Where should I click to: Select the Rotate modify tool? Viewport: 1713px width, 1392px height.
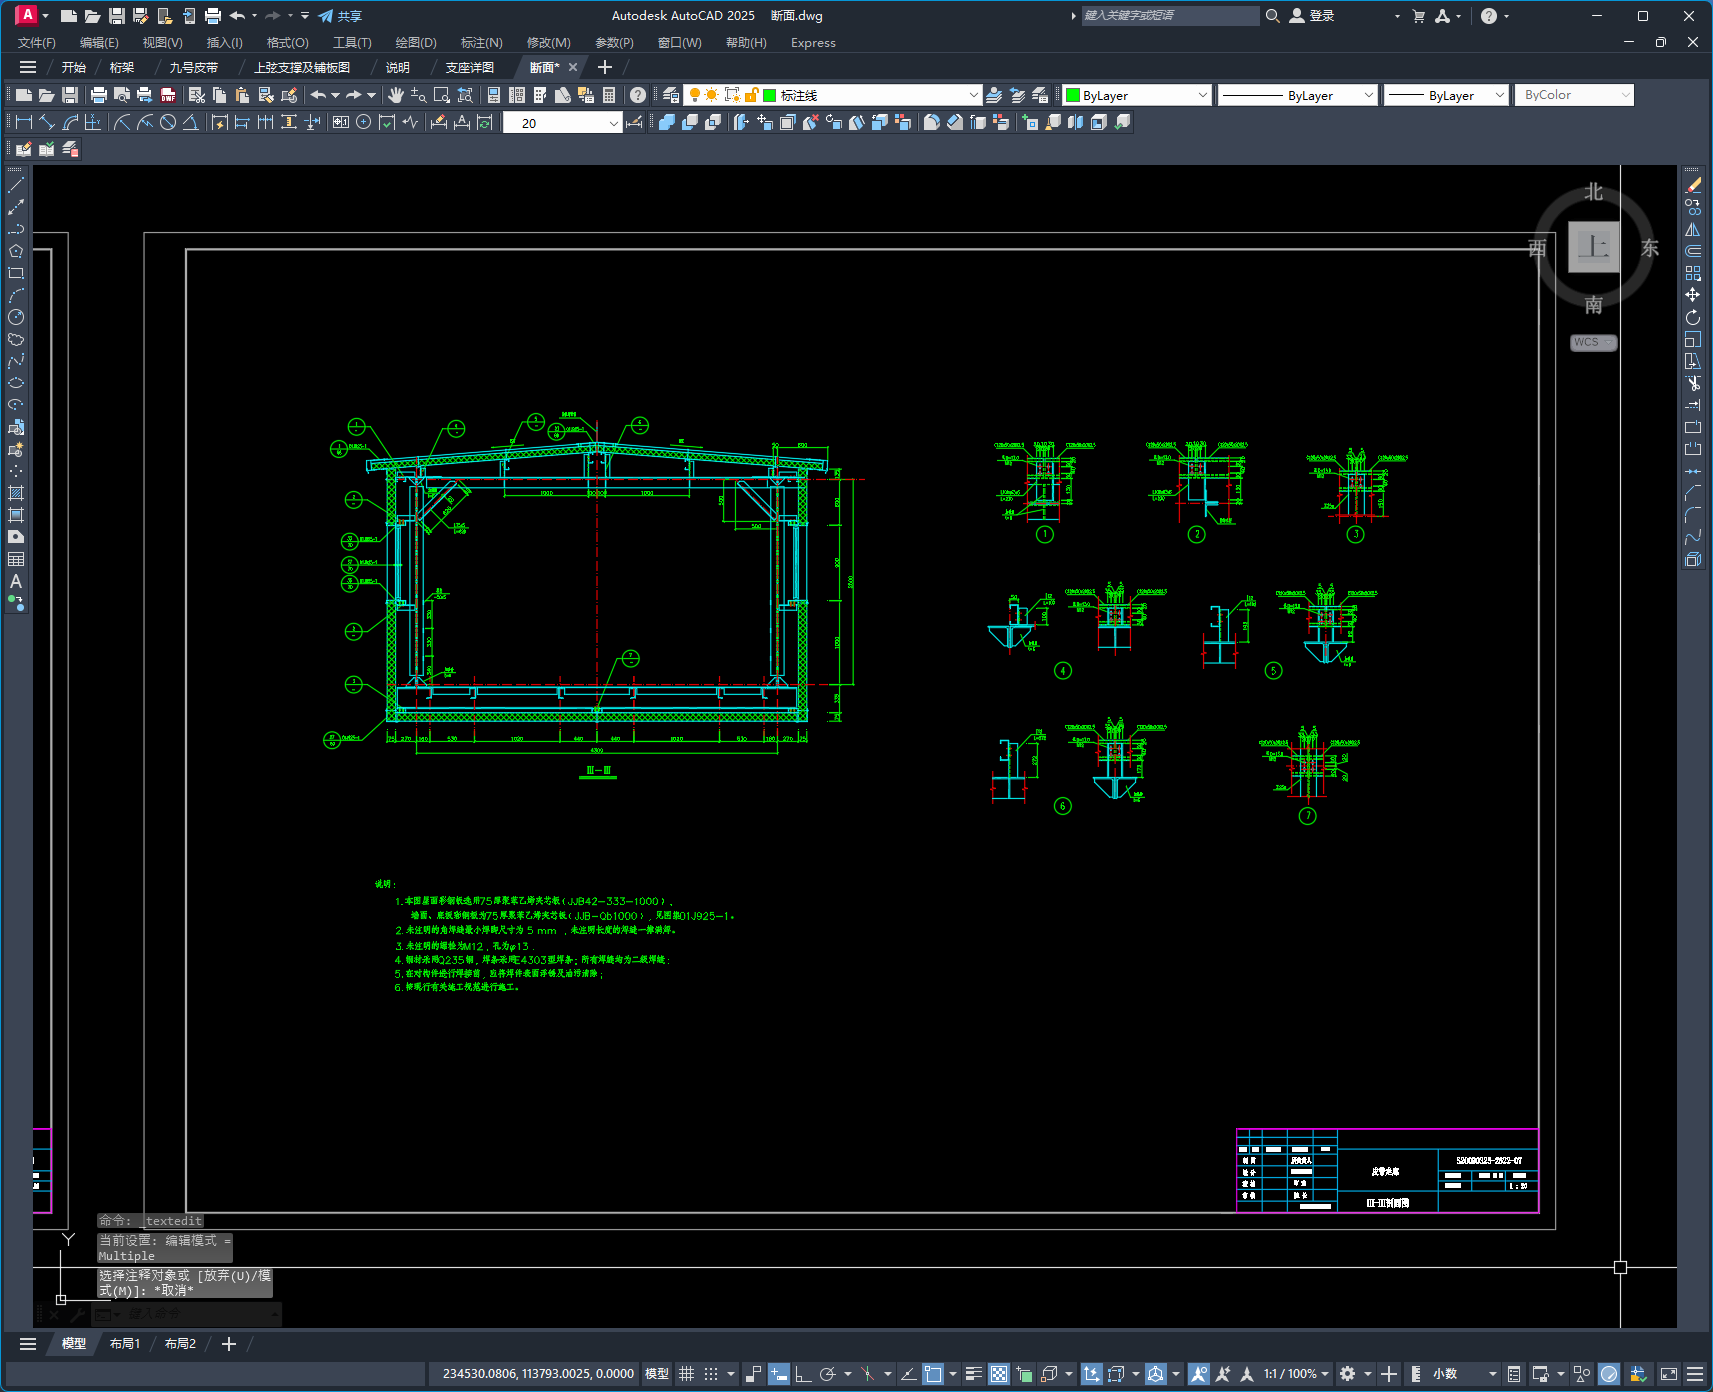pyautogui.click(x=1693, y=317)
